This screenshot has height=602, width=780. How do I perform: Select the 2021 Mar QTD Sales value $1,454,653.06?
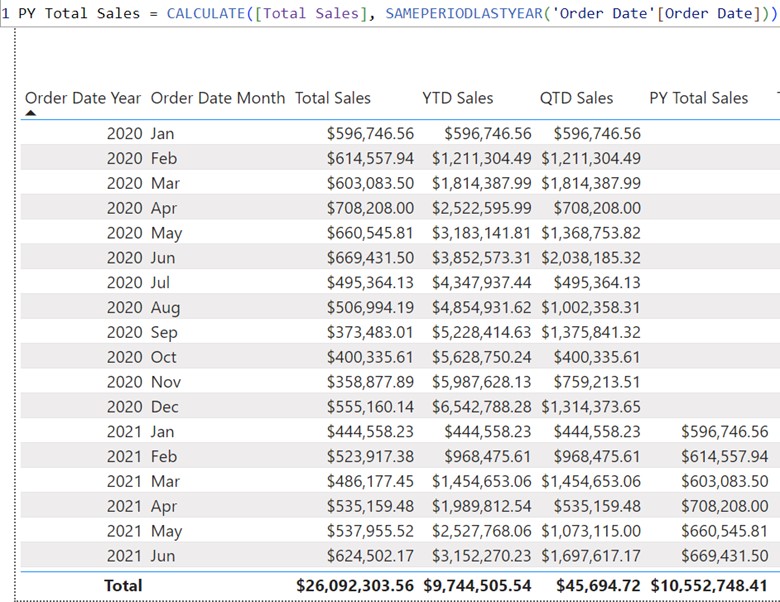click(591, 481)
